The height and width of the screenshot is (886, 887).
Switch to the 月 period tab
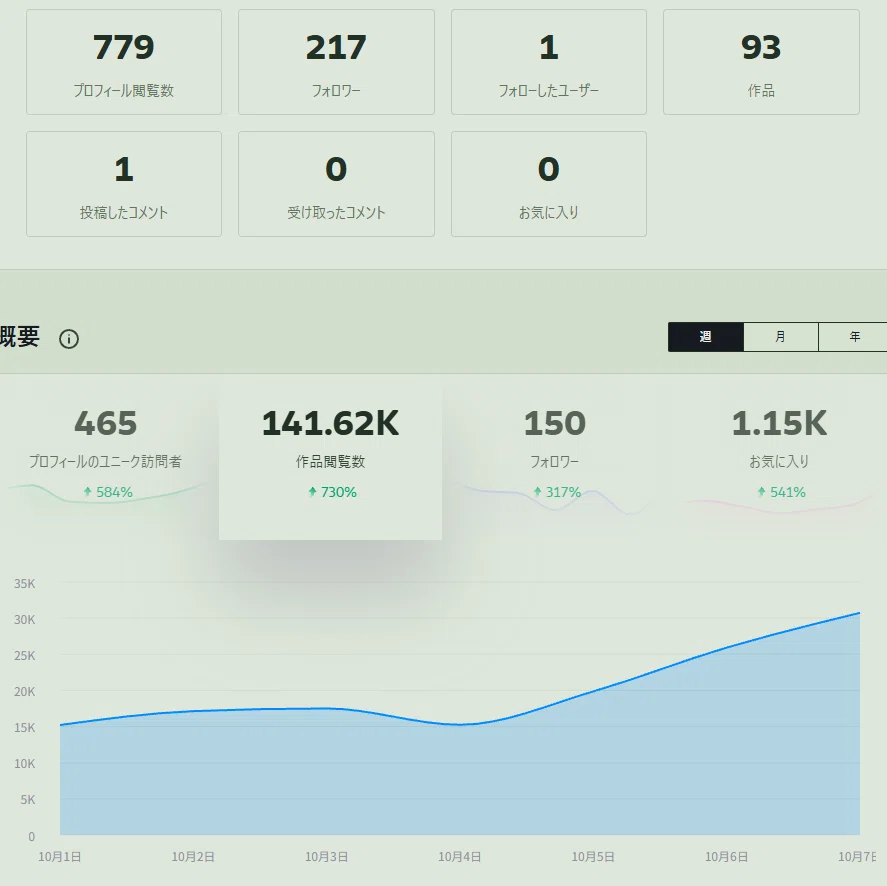(x=781, y=337)
